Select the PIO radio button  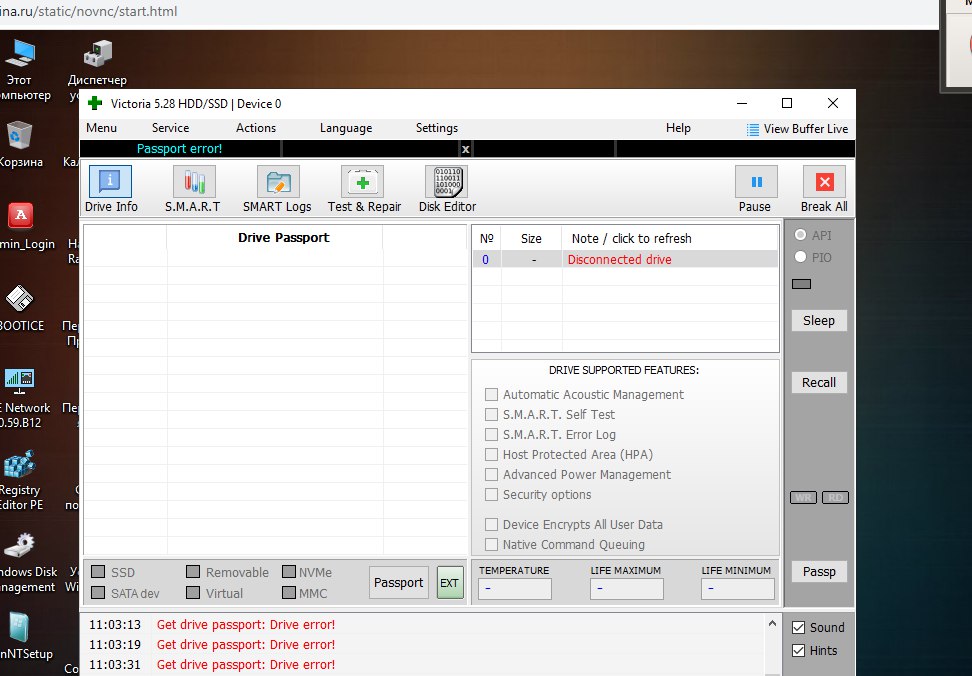click(800, 257)
